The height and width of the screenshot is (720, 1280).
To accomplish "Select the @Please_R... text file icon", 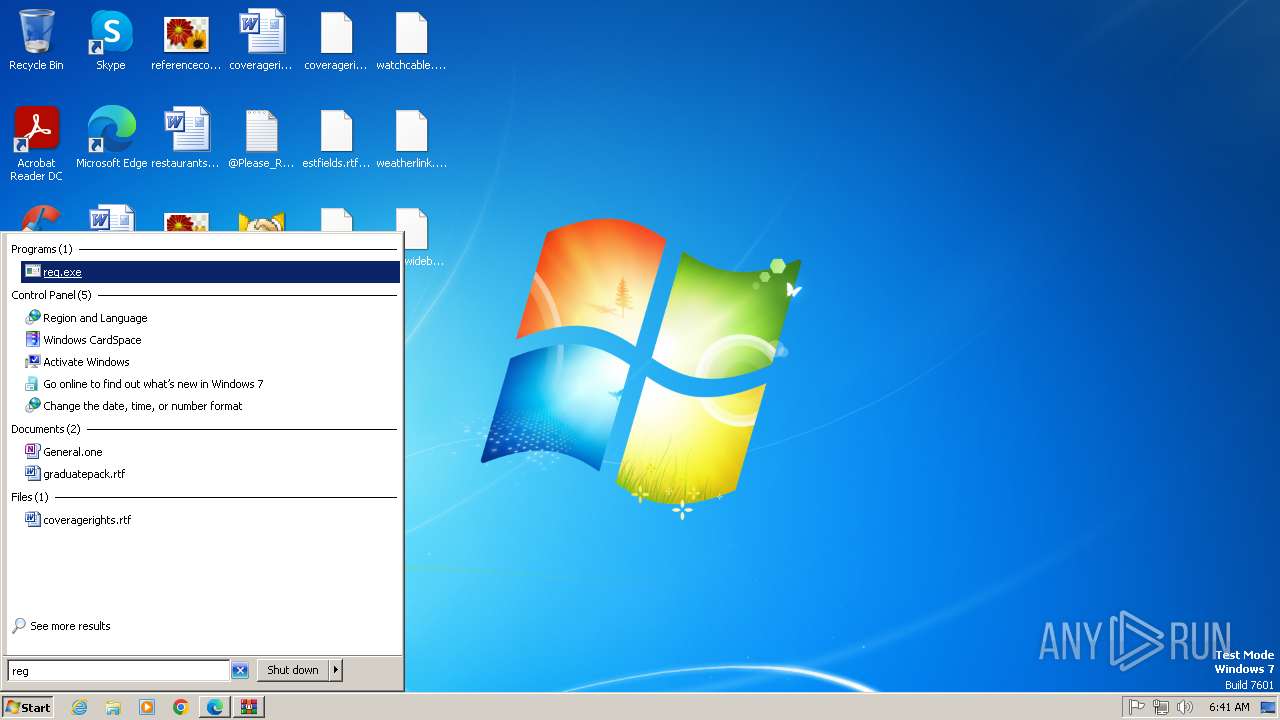I will point(261,139).
